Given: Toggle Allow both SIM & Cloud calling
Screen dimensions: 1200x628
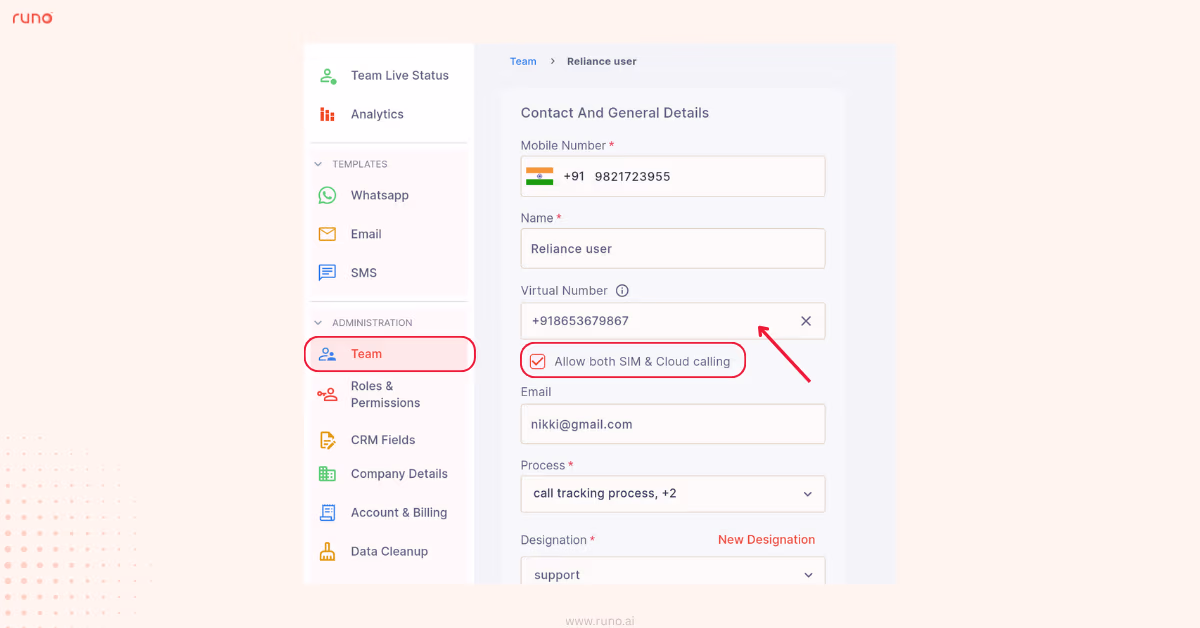Looking at the screenshot, I should tap(538, 360).
